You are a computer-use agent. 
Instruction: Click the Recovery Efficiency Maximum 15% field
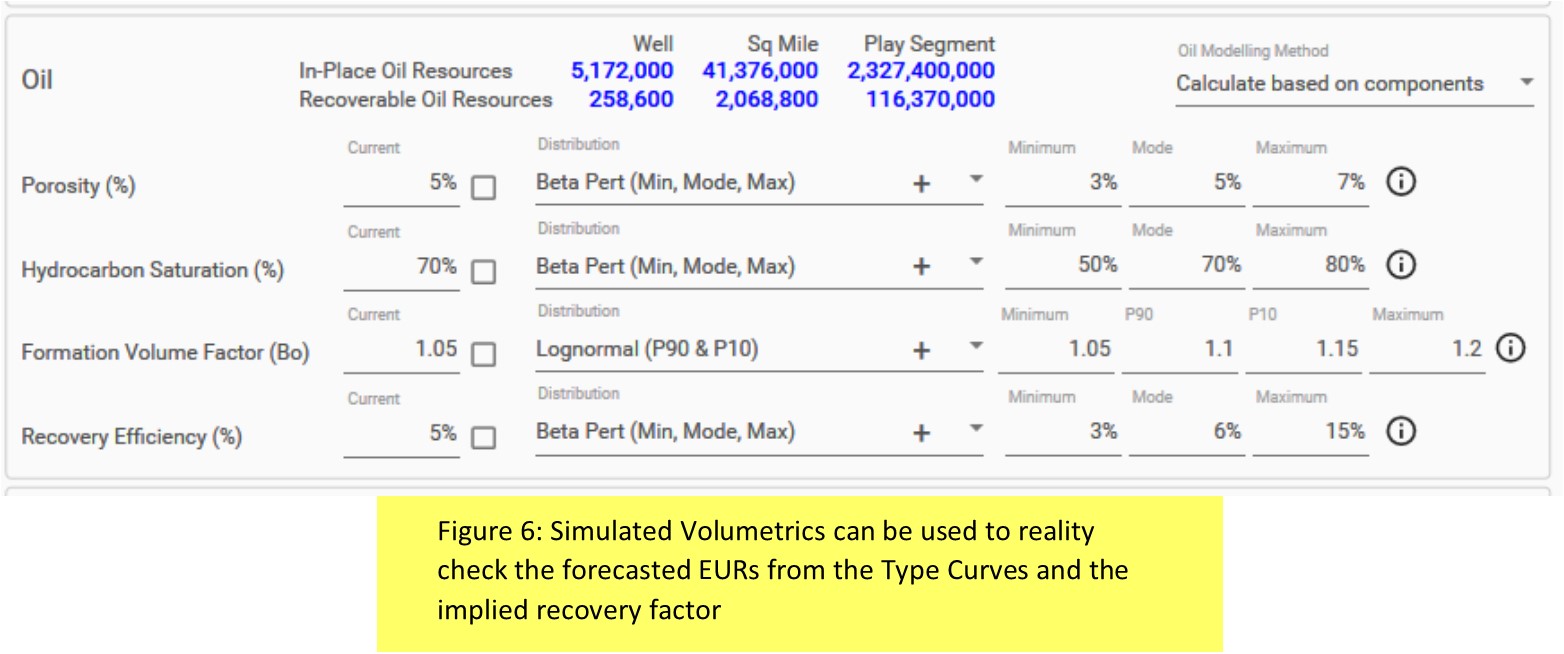tap(1310, 432)
